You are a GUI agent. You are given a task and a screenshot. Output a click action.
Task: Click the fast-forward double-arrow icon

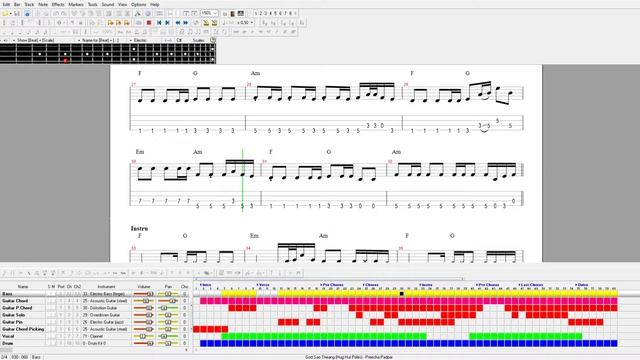click(x=186, y=23)
